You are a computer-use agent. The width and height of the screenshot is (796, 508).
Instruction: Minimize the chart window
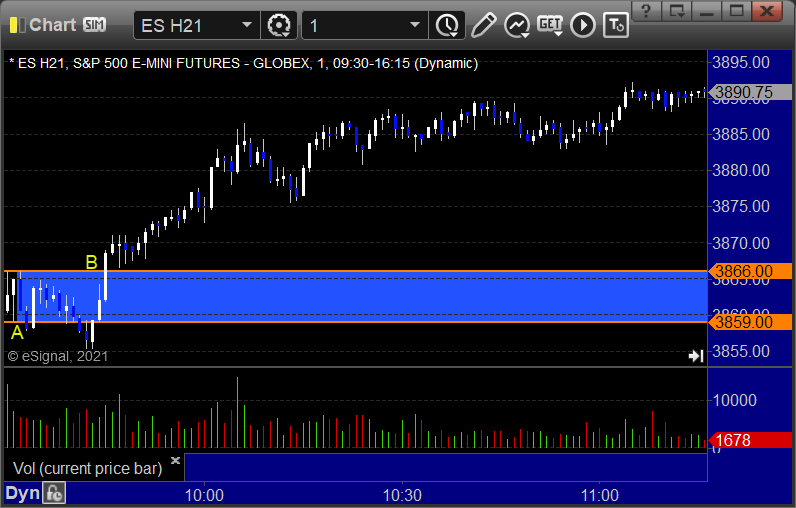coord(707,10)
